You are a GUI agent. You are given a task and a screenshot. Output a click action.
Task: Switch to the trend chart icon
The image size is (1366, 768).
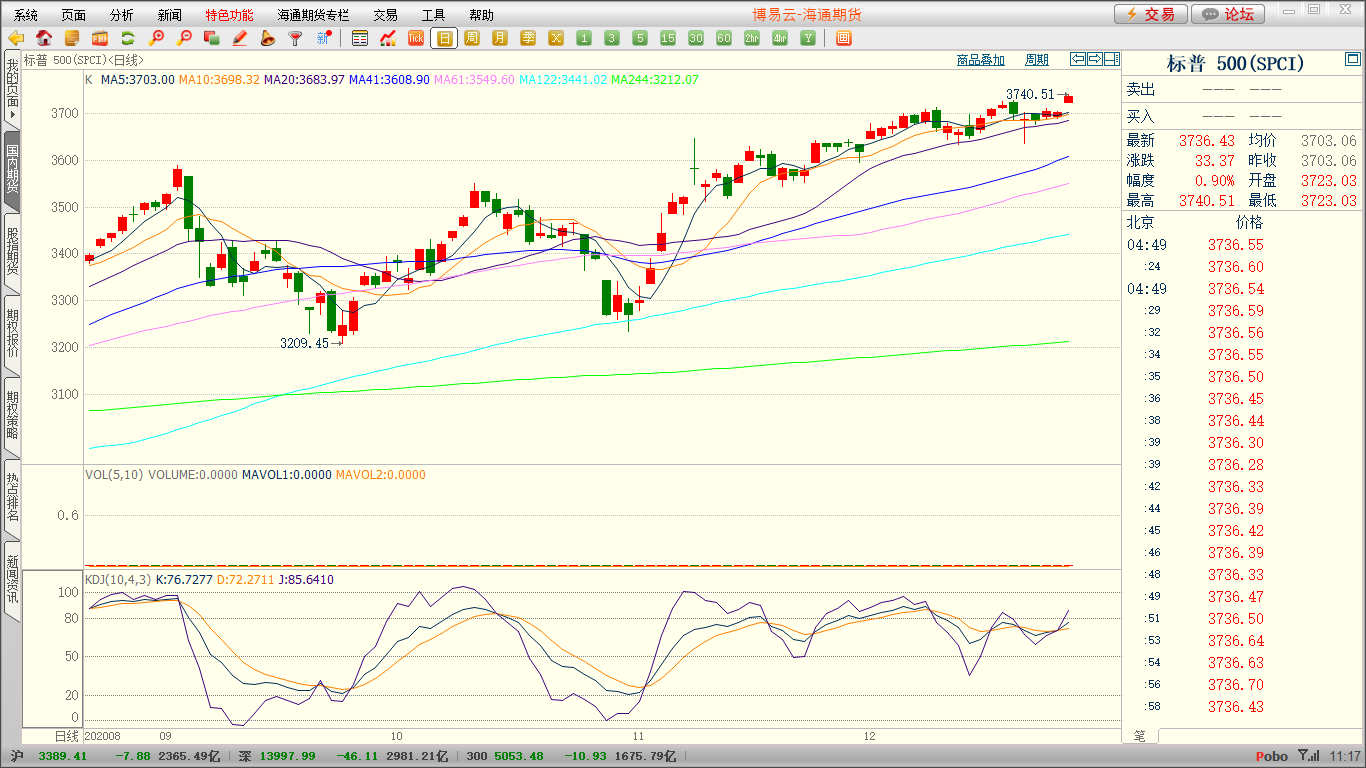388,38
